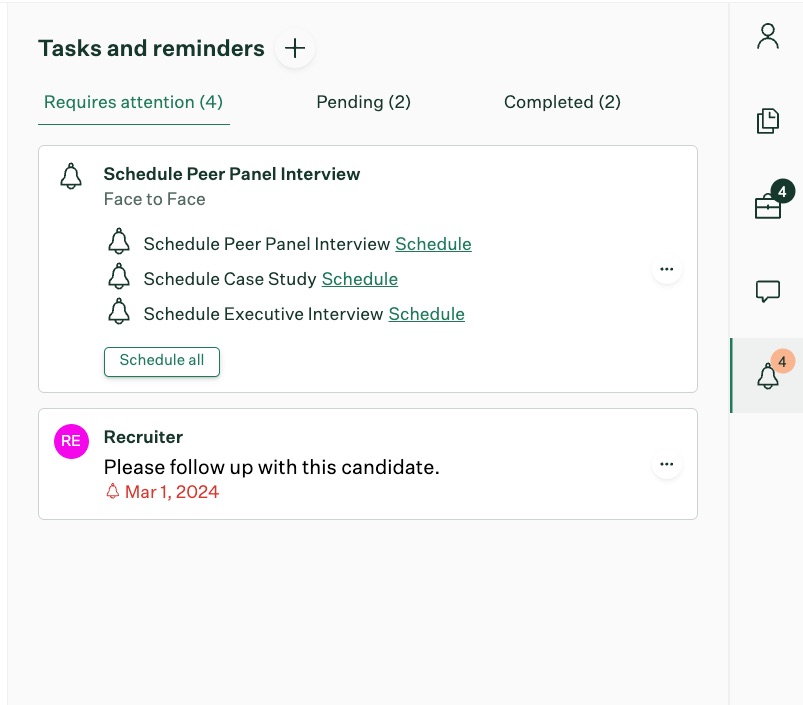Open the briefcase jobs icon with badge
The height and width of the screenshot is (705, 803).
768,206
